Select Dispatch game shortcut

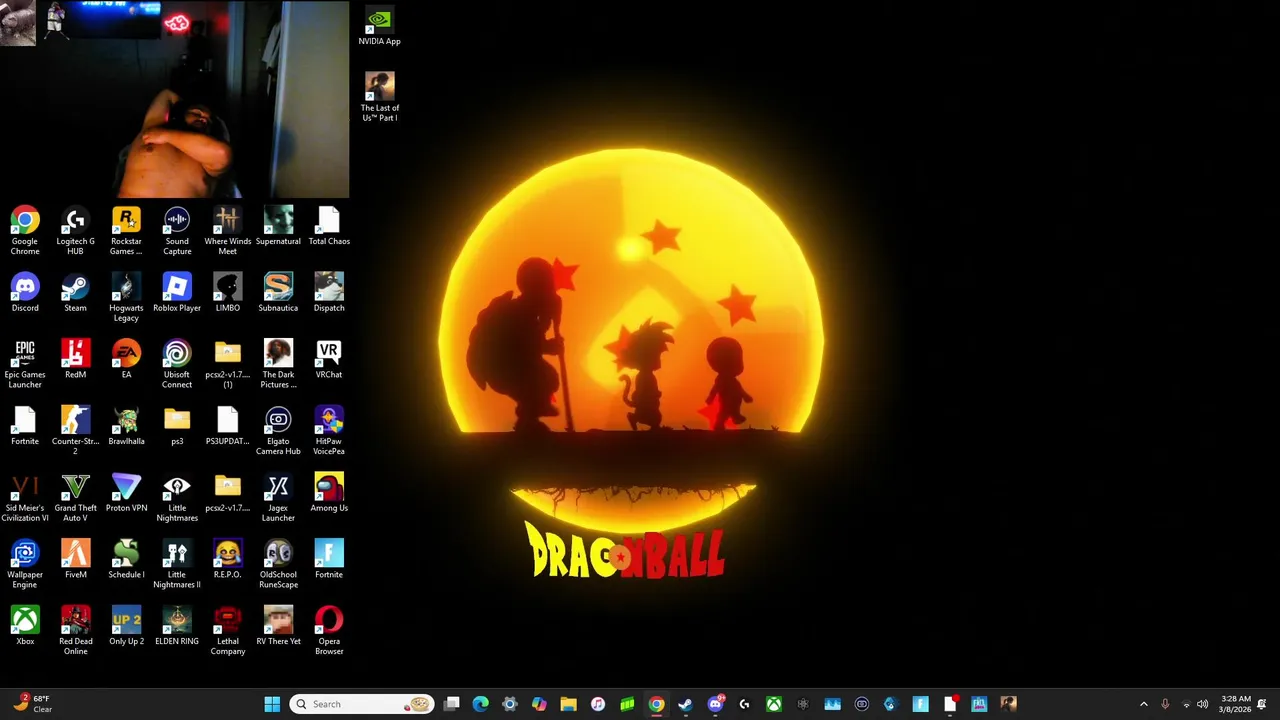[x=329, y=293]
